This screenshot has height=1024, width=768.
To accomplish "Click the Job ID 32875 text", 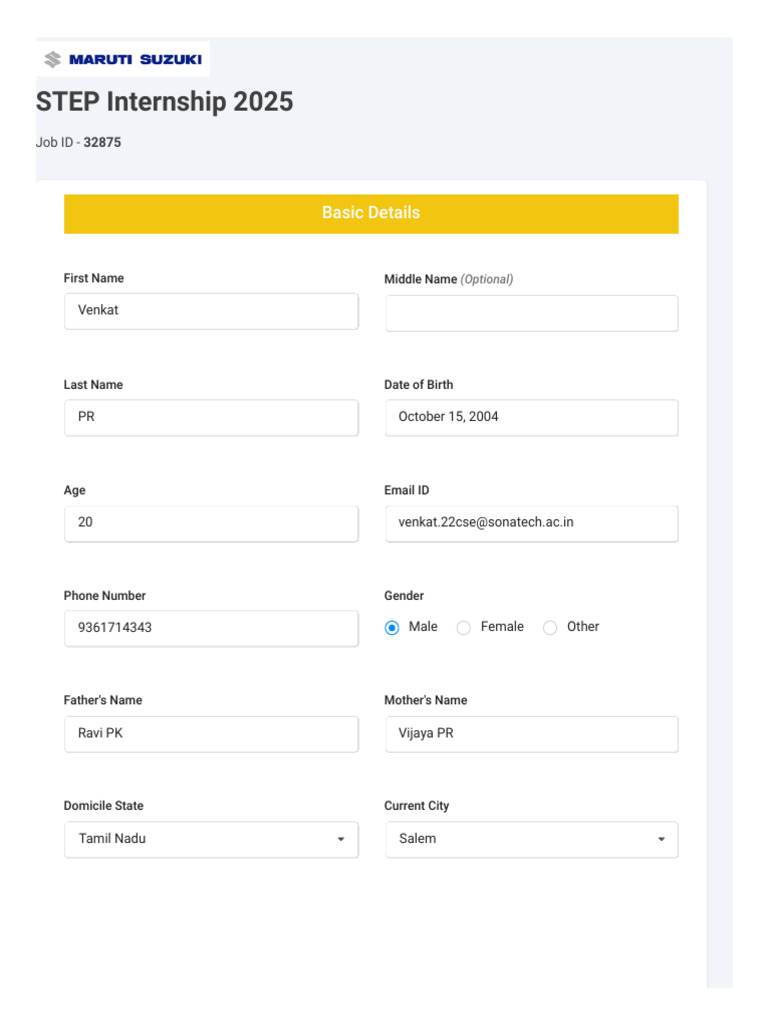I will pyautogui.click(x=79, y=143).
